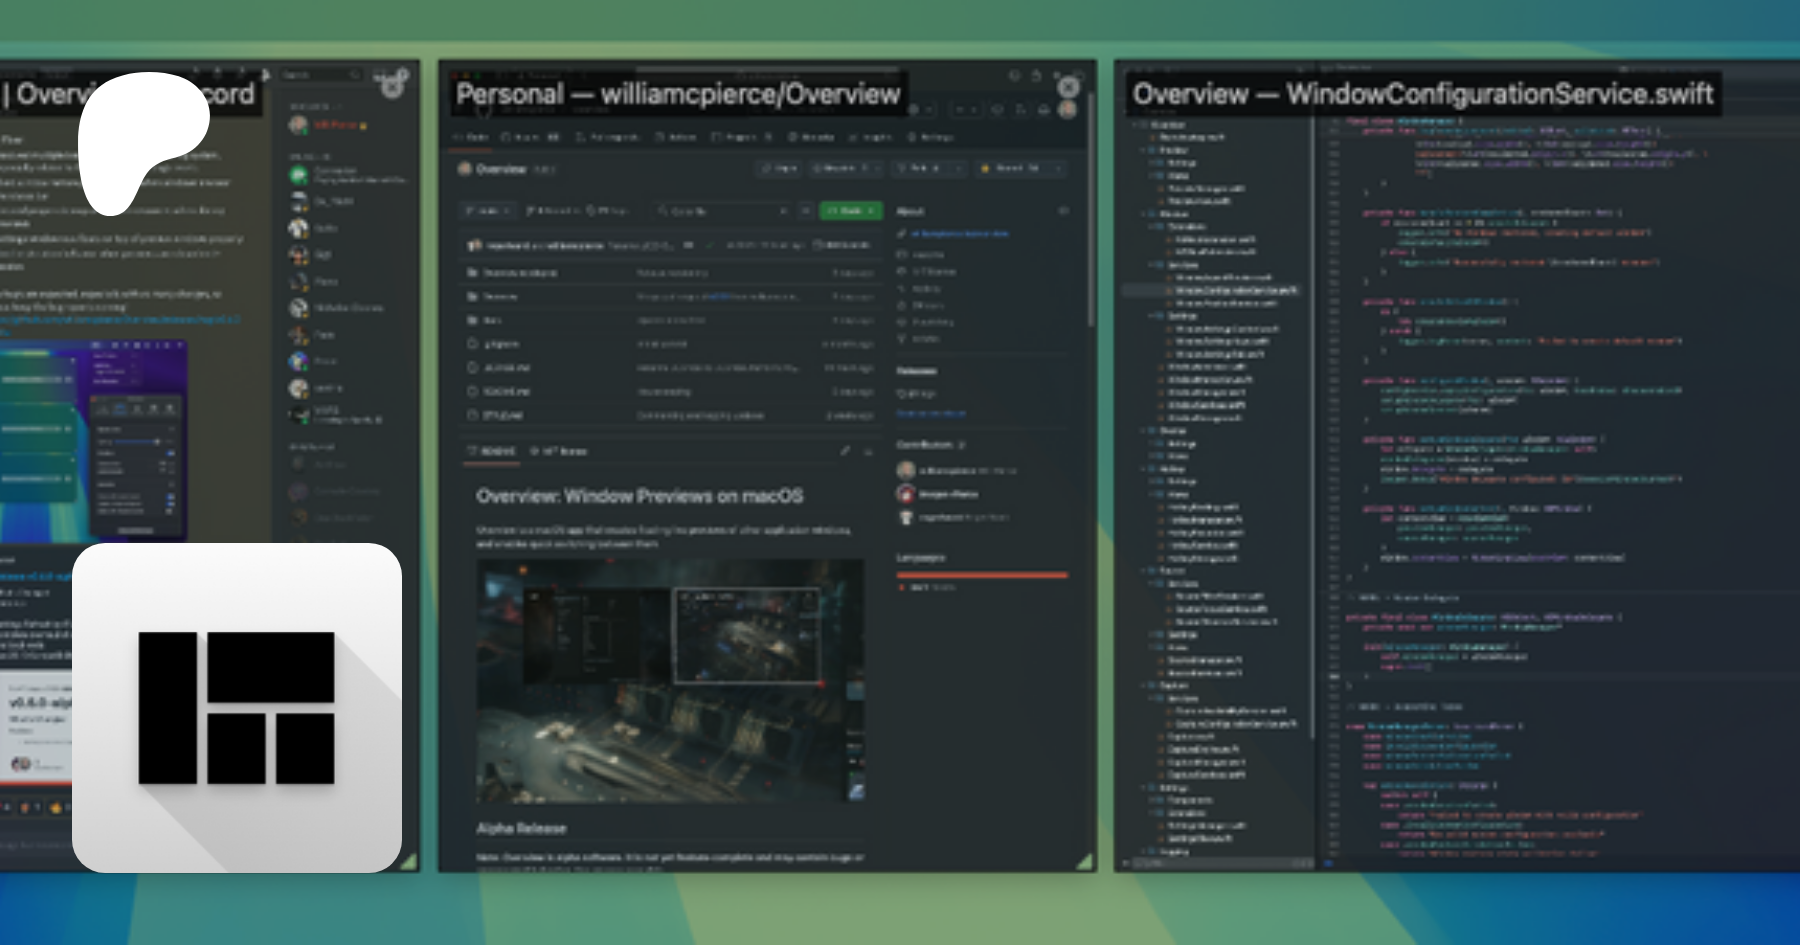
Task: Expand the dropdown arrow beside Starred
Action: (1059, 168)
